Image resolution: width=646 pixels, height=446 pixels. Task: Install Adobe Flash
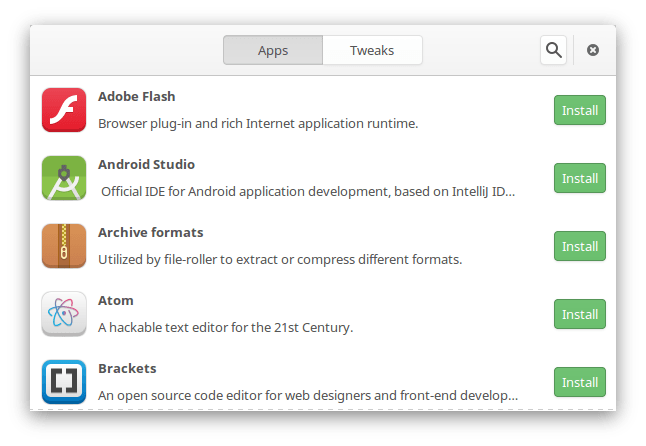(x=580, y=110)
